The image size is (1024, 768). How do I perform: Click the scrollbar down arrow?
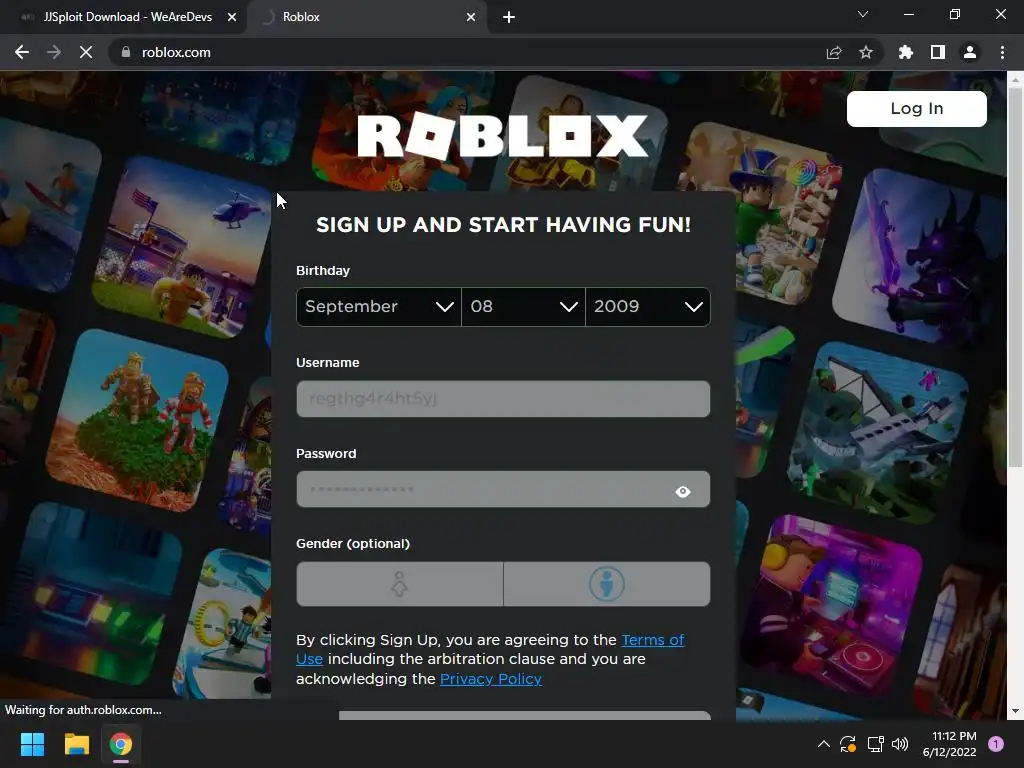(1015, 711)
